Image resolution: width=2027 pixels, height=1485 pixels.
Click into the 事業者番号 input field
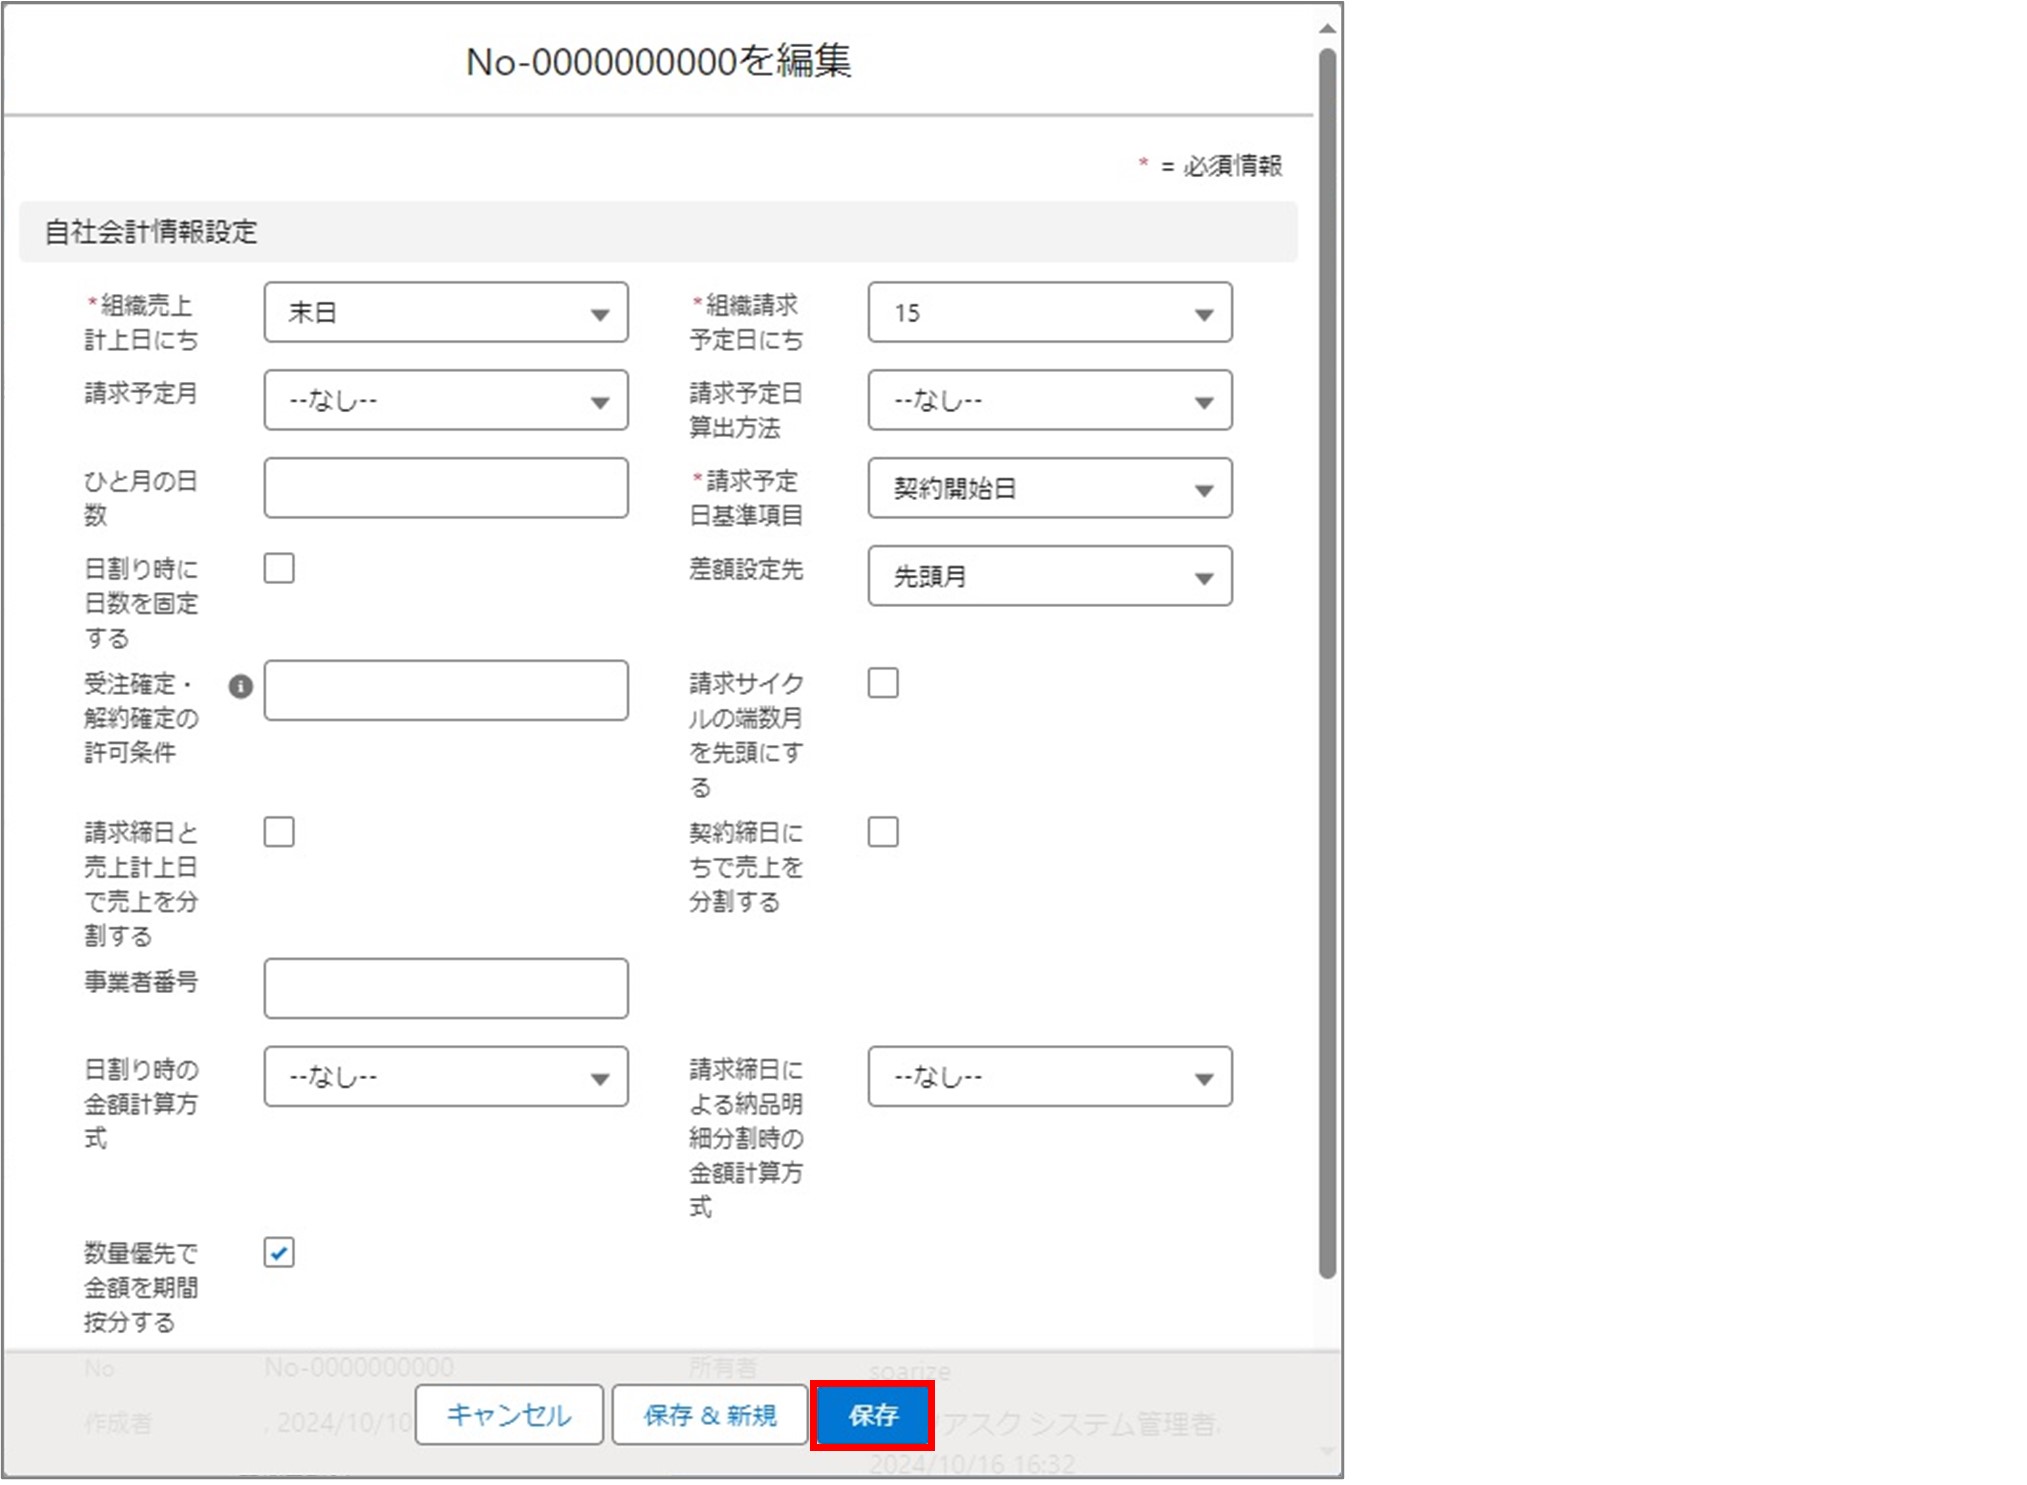(446, 989)
